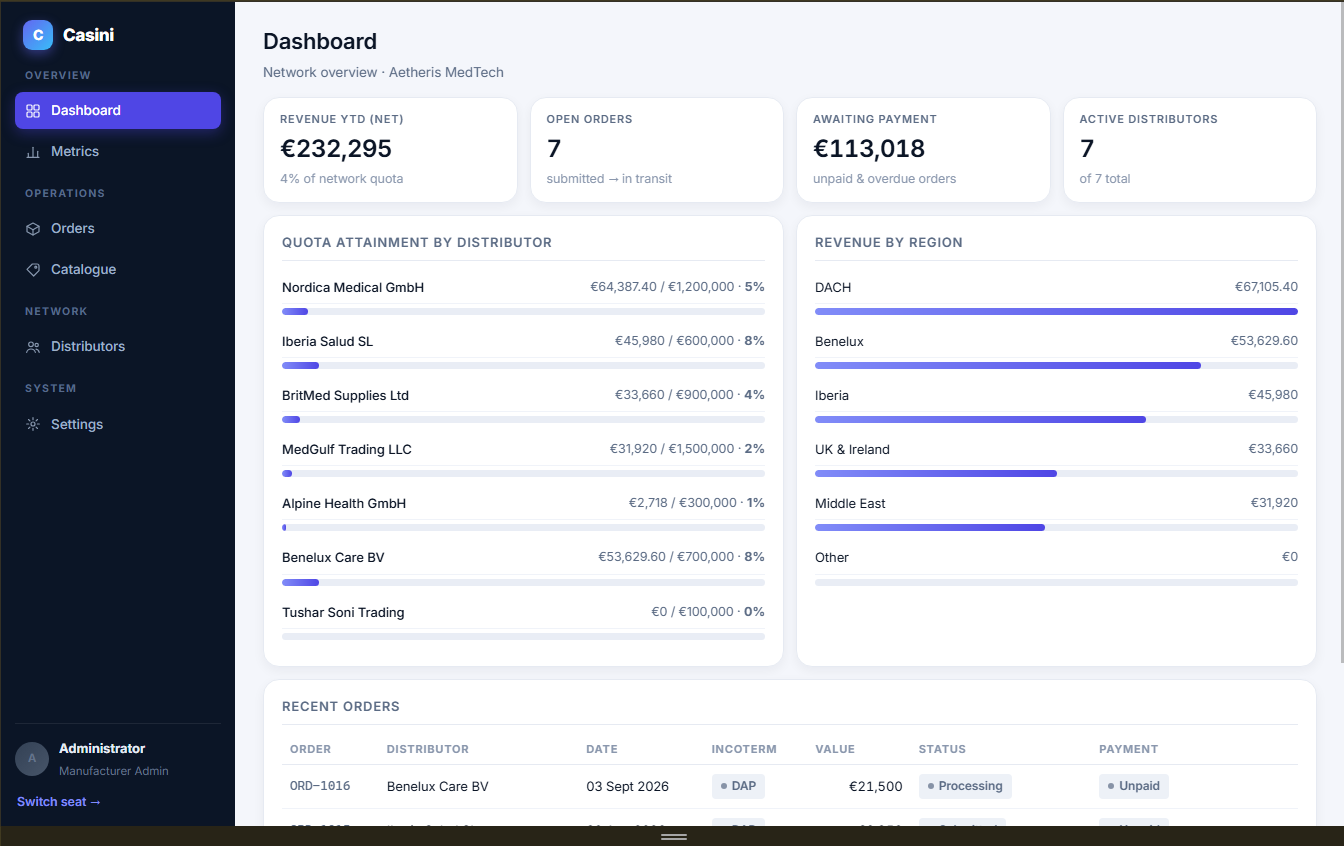Click the Settings gear icon
Viewport: 1344px width, 846px height.
33,425
